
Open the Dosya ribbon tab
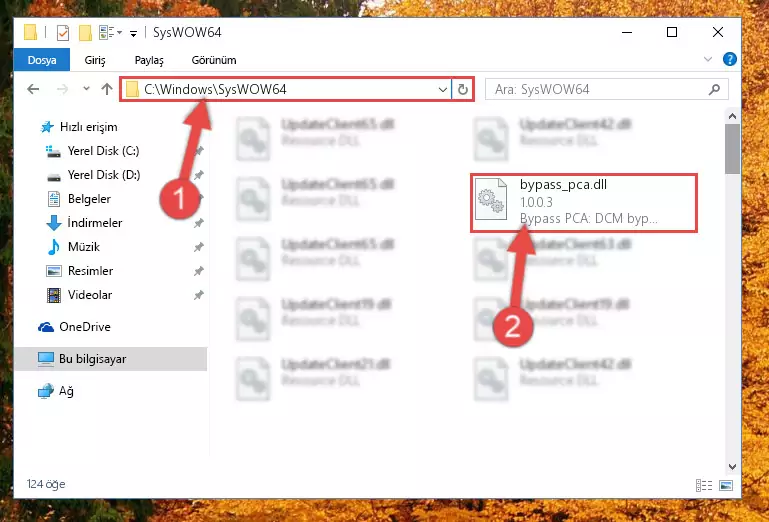click(x=42, y=60)
